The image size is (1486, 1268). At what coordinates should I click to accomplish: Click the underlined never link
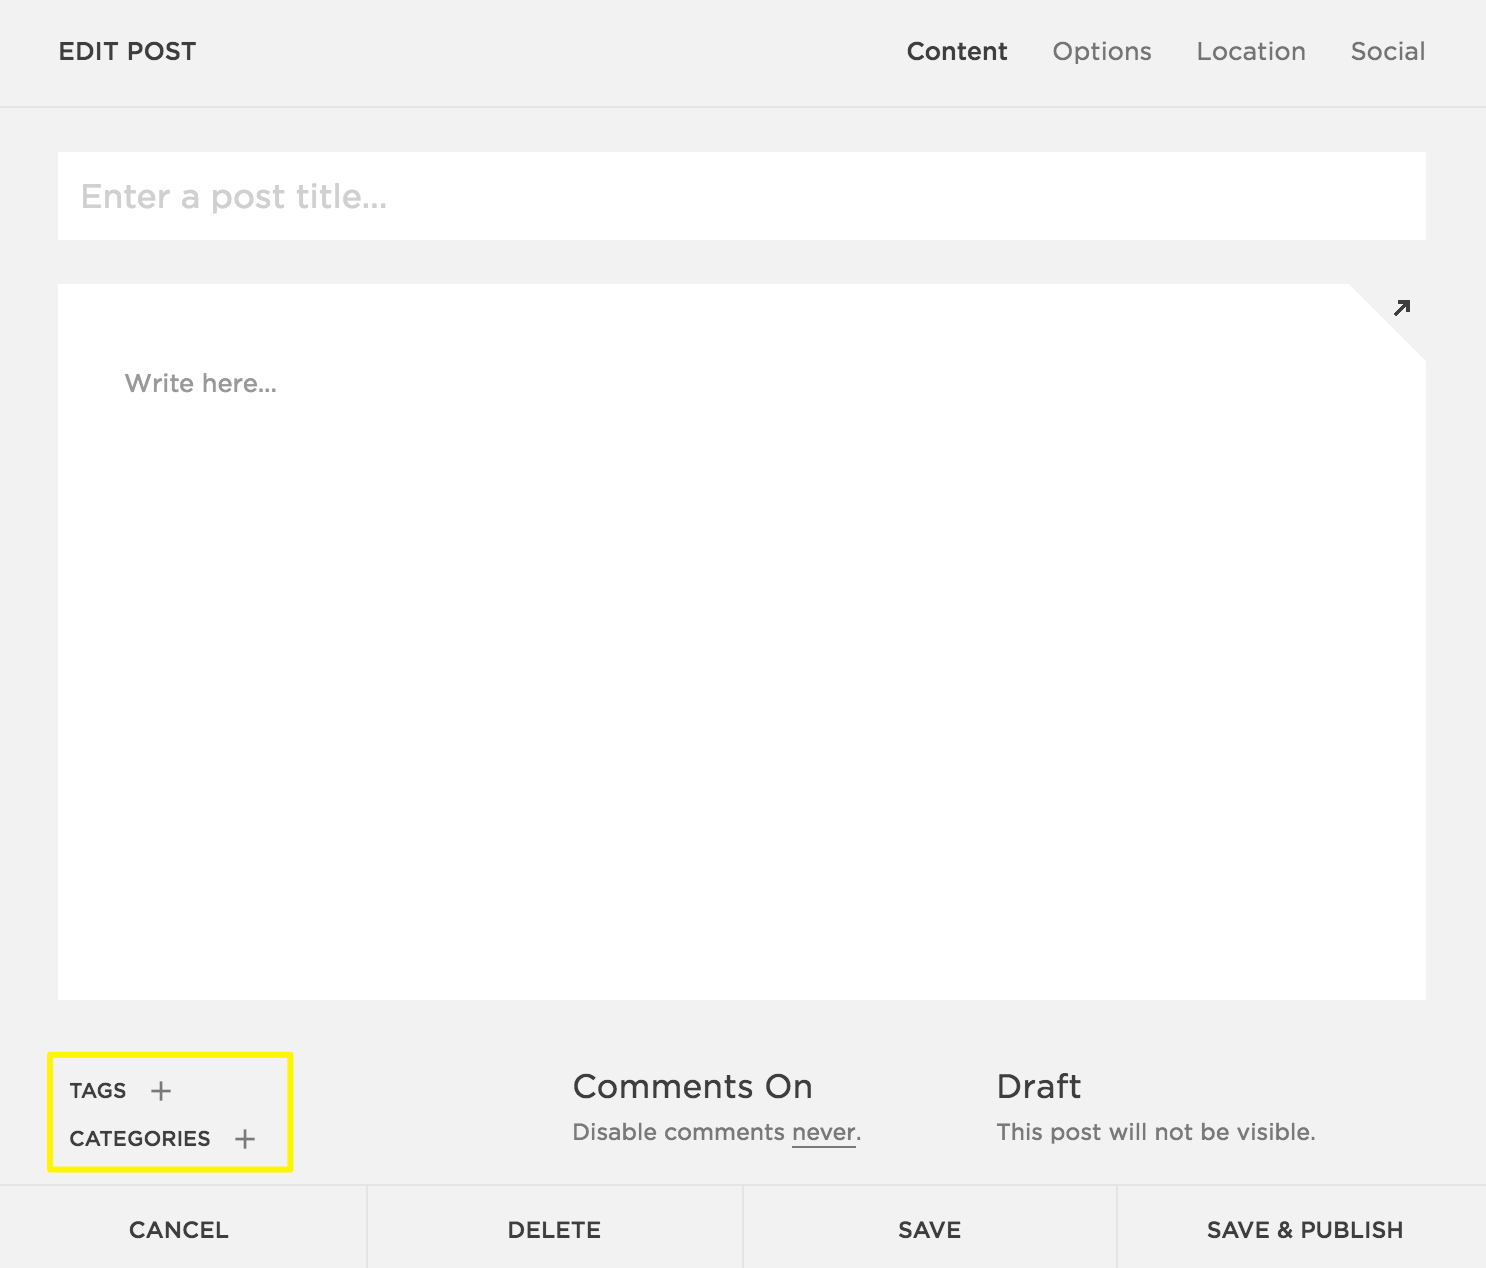[x=824, y=1133]
